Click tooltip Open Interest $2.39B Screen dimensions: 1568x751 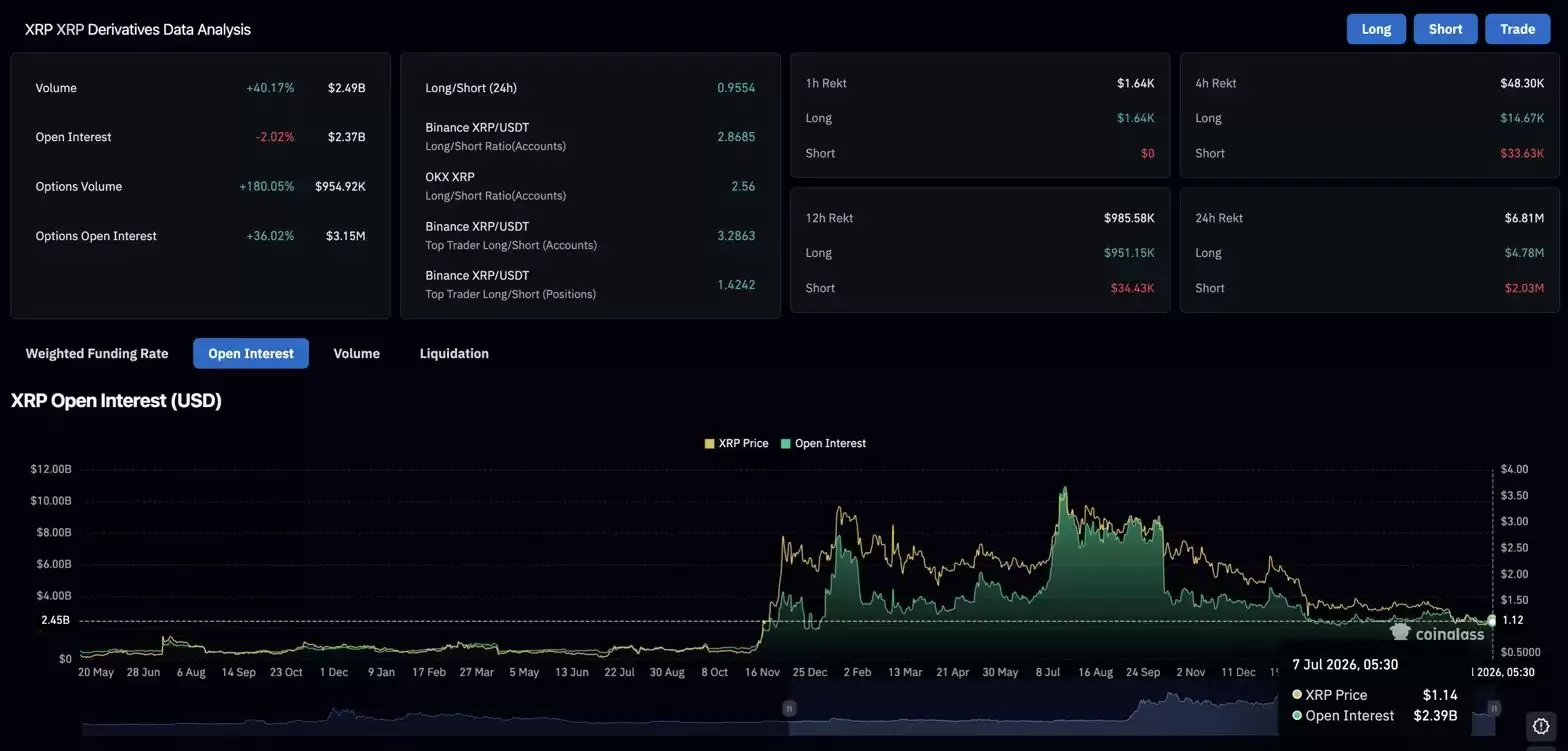point(1375,716)
